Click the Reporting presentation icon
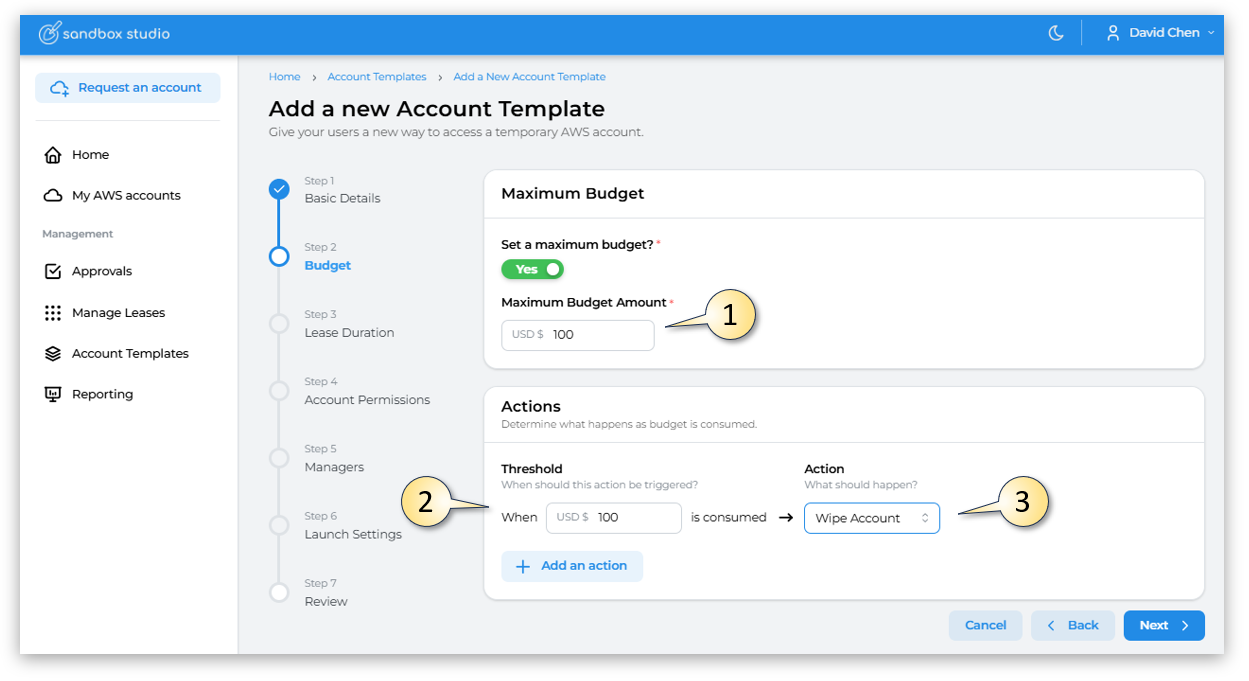Screen dimensions: 1249x681 coord(53,395)
